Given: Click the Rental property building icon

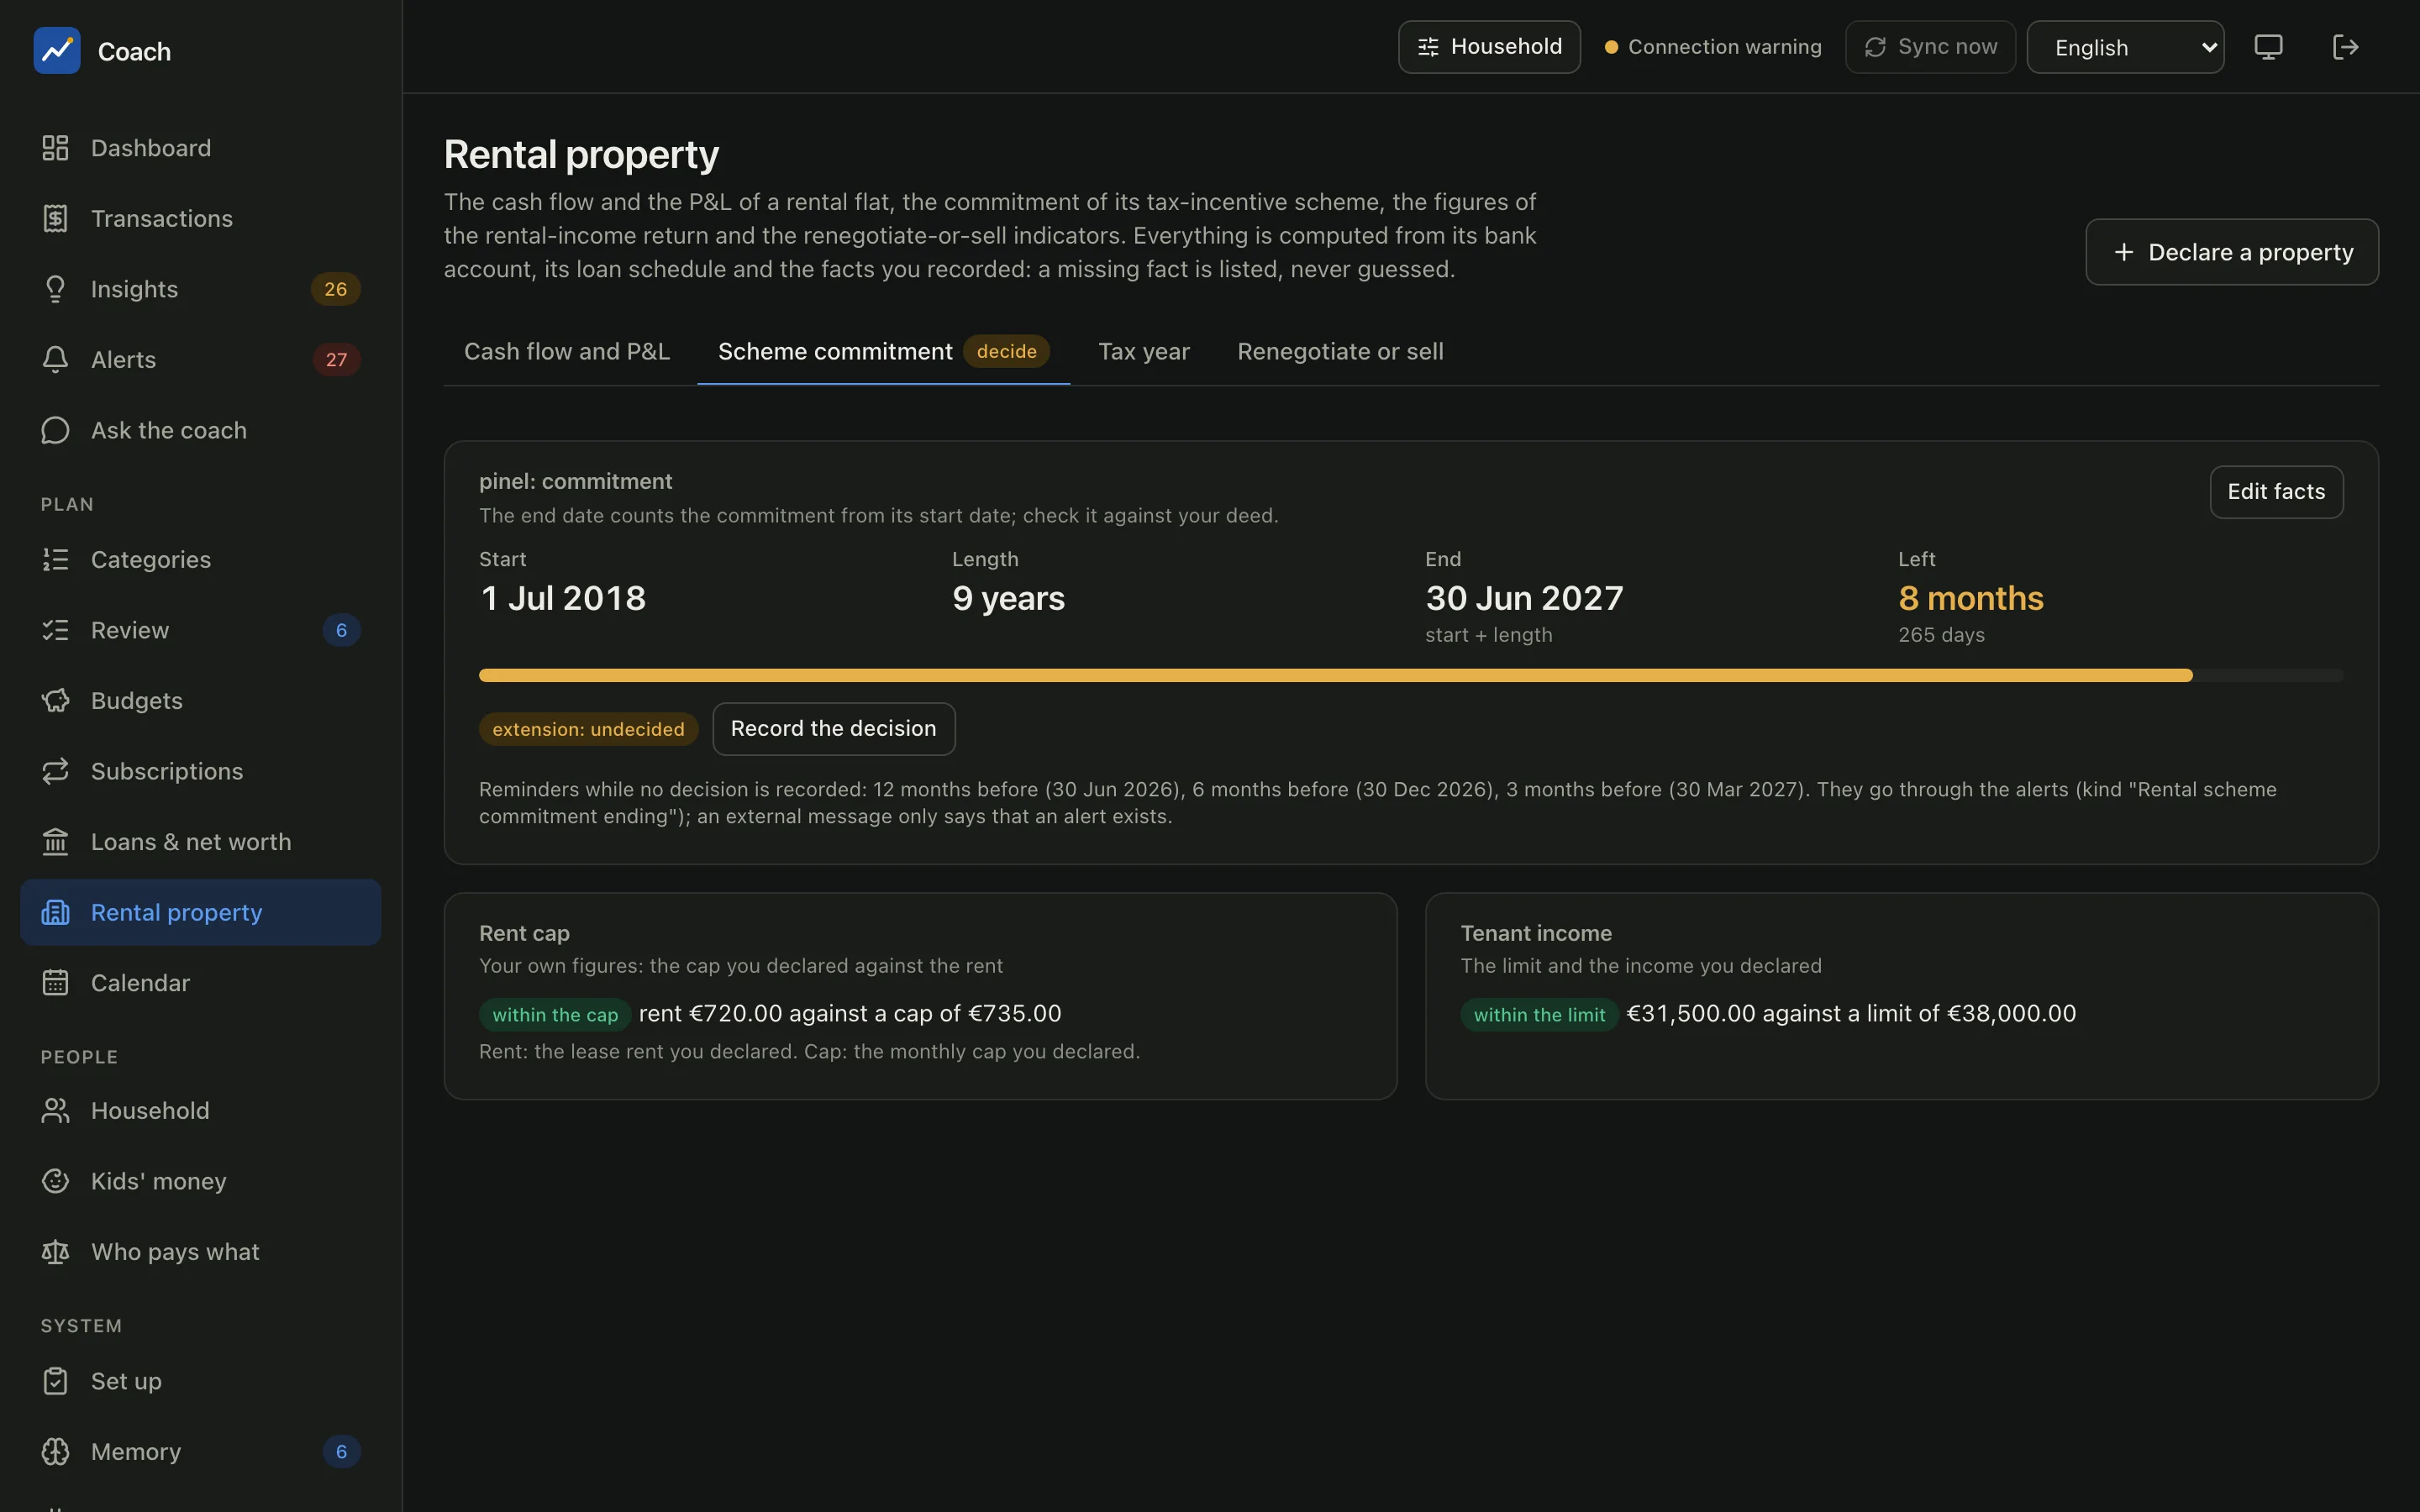Looking at the screenshot, I should 55,912.
